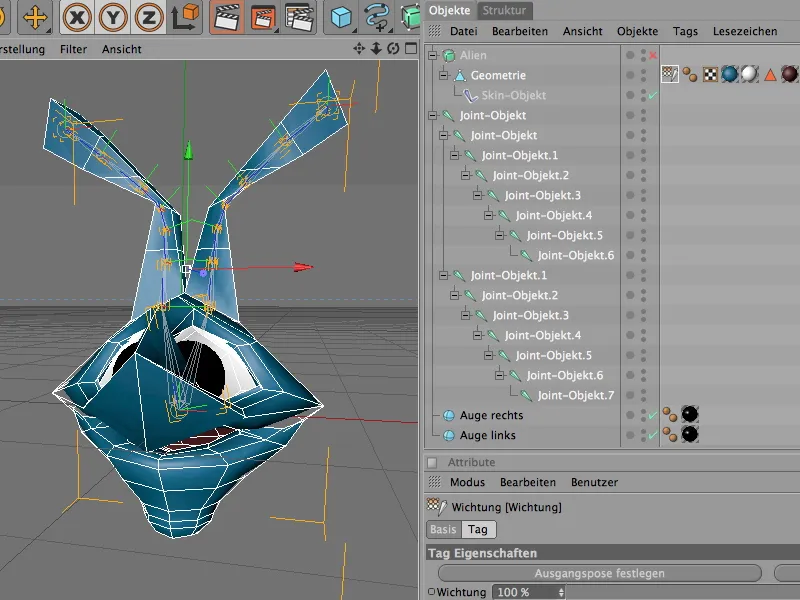
Task: Toggle the green checkmark of Auge rechts
Action: pos(653,415)
